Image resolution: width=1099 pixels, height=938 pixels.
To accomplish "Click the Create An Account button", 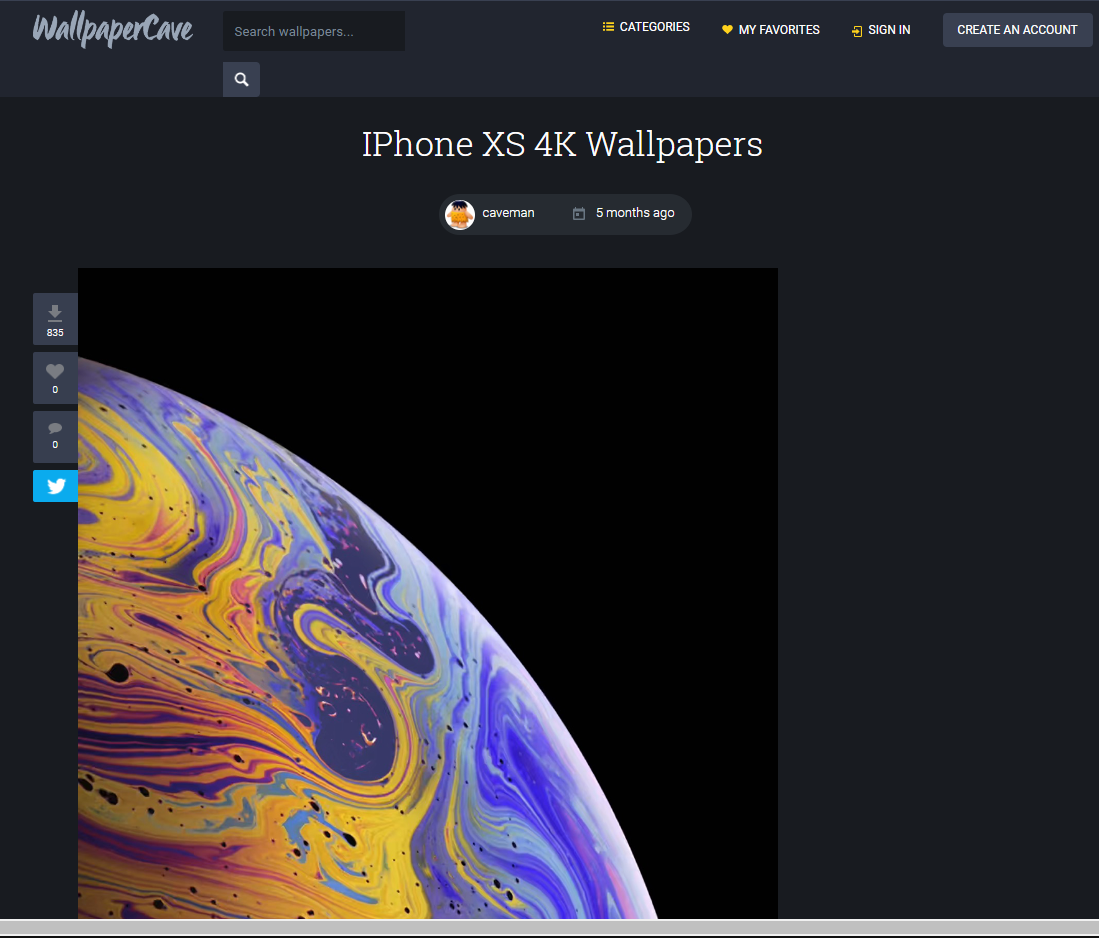I will (1017, 30).
